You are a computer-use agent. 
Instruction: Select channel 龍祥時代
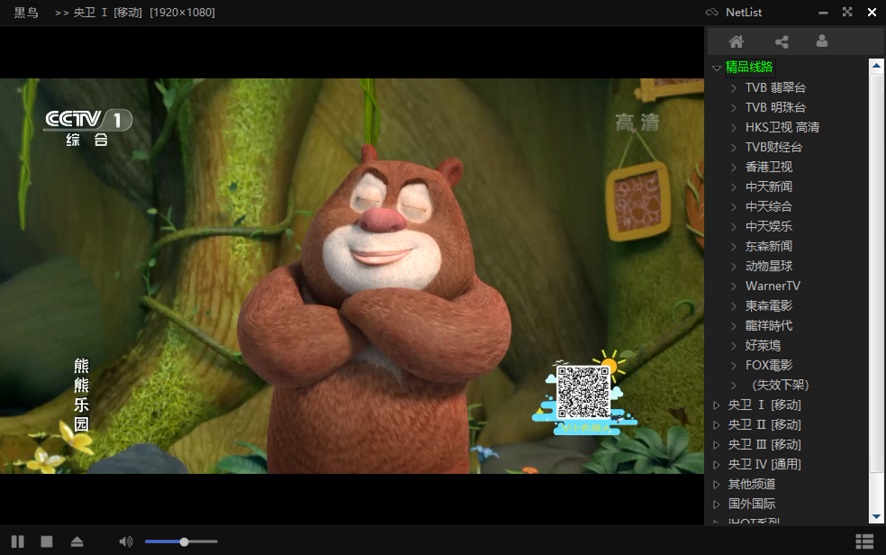tap(768, 326)
